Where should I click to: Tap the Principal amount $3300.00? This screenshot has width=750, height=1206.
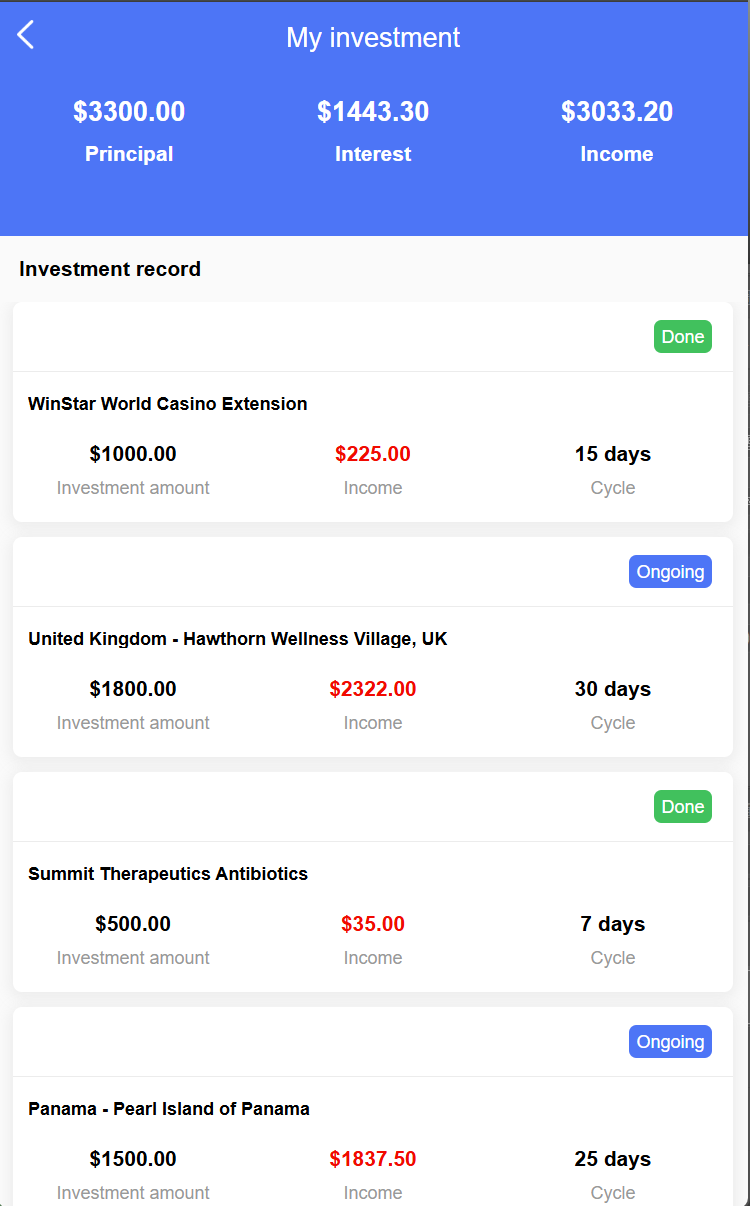[x=129, y=111]
